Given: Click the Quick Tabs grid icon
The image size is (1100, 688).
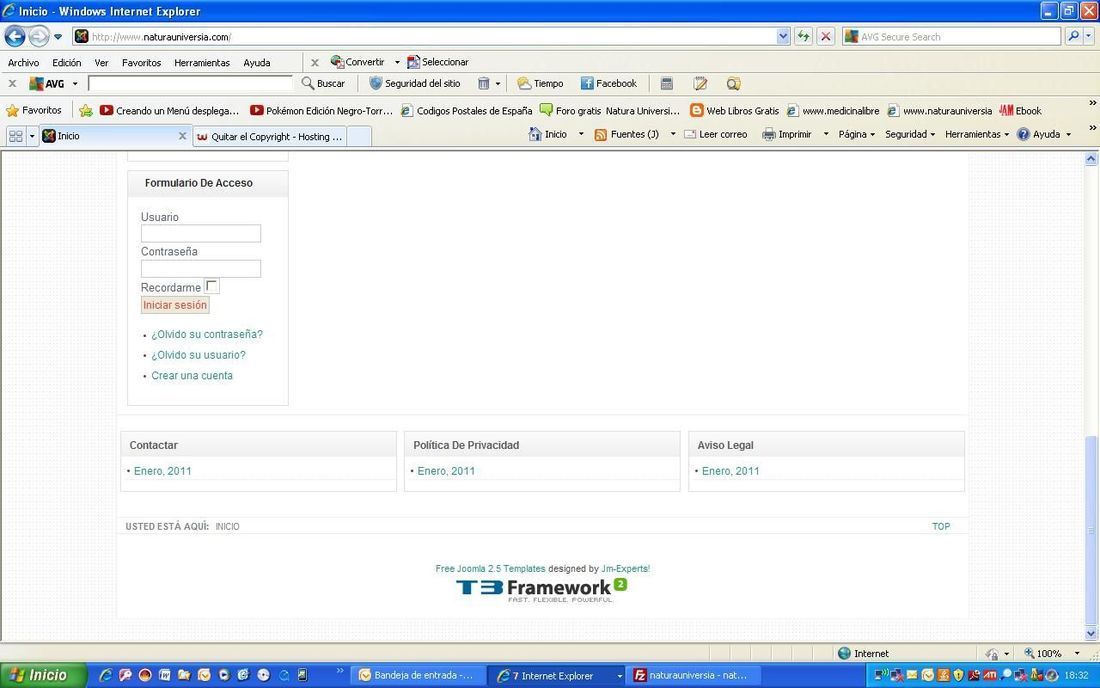Looking at the screenshot, I should [15, 136].
